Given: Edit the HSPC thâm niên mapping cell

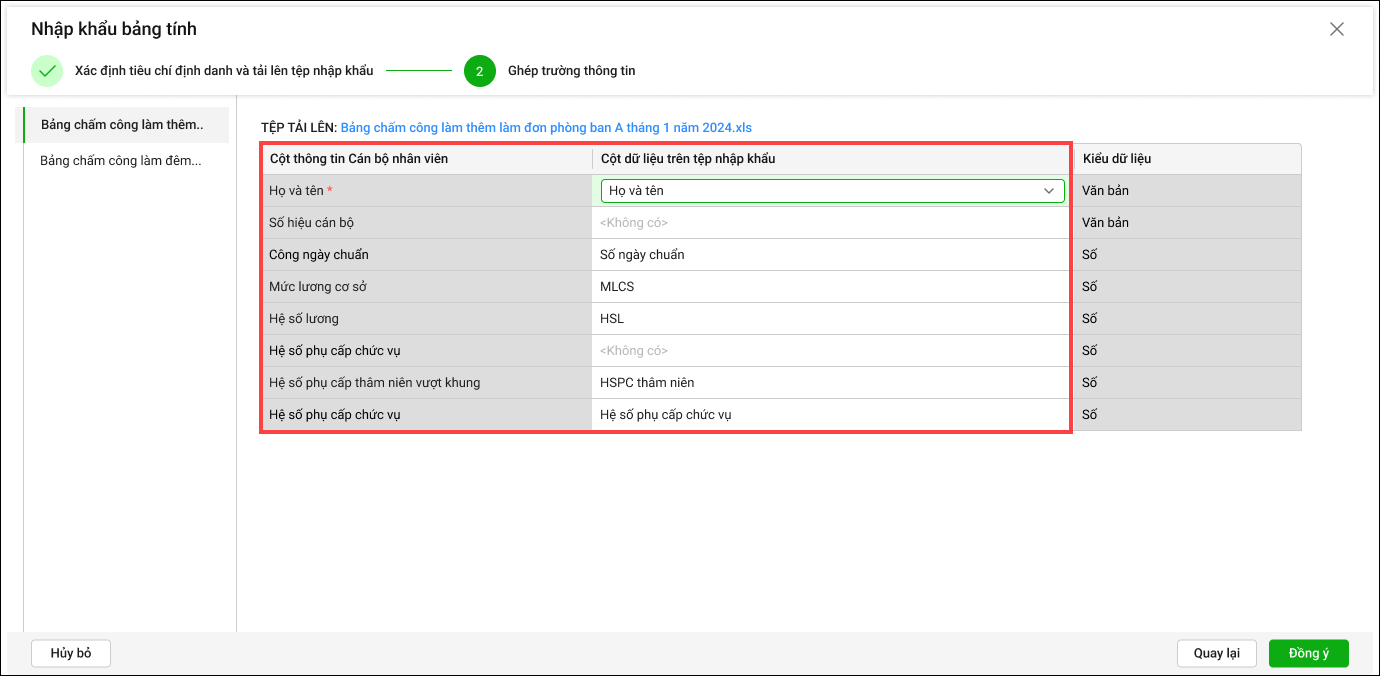Looking at the screenshot, I should click(x=830, y=383).
